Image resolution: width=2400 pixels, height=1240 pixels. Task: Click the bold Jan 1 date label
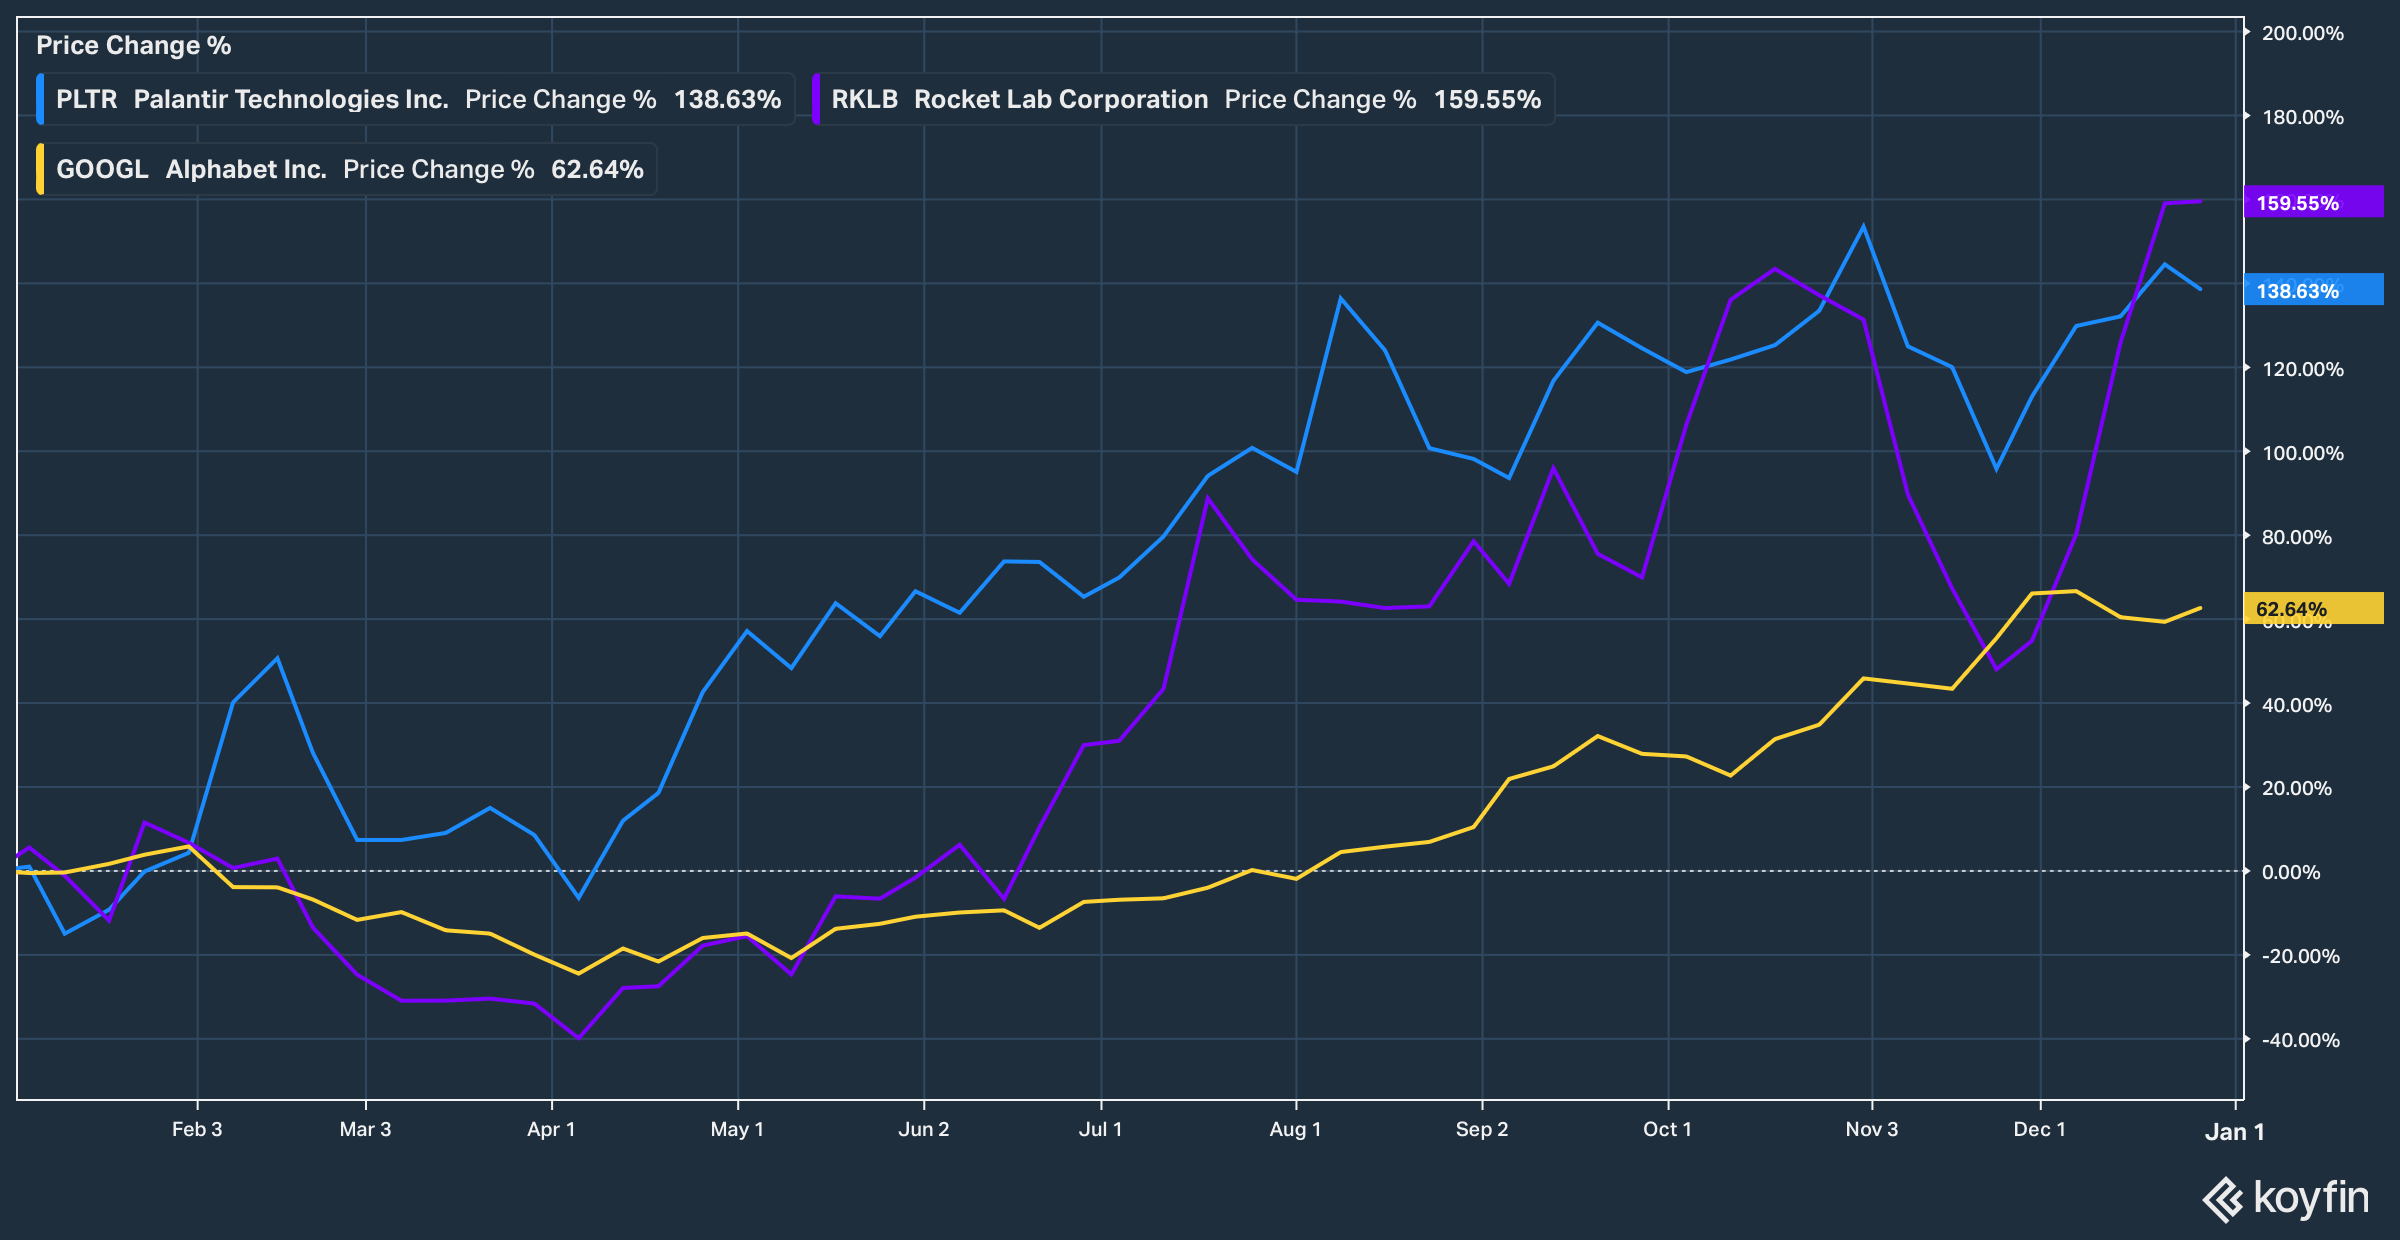point(2234,1131)
